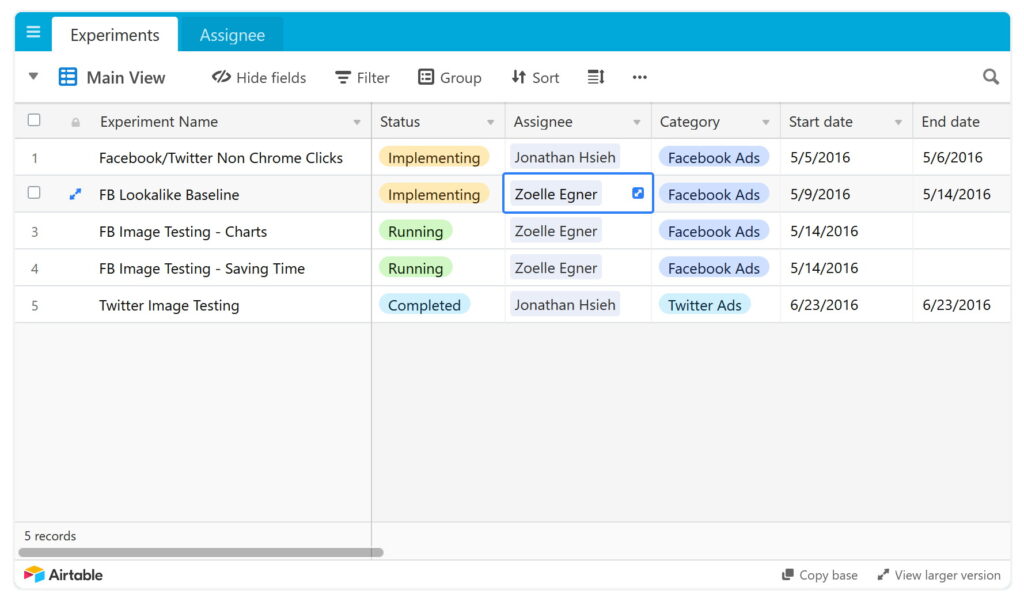Click the row height icon

[596, 77]
